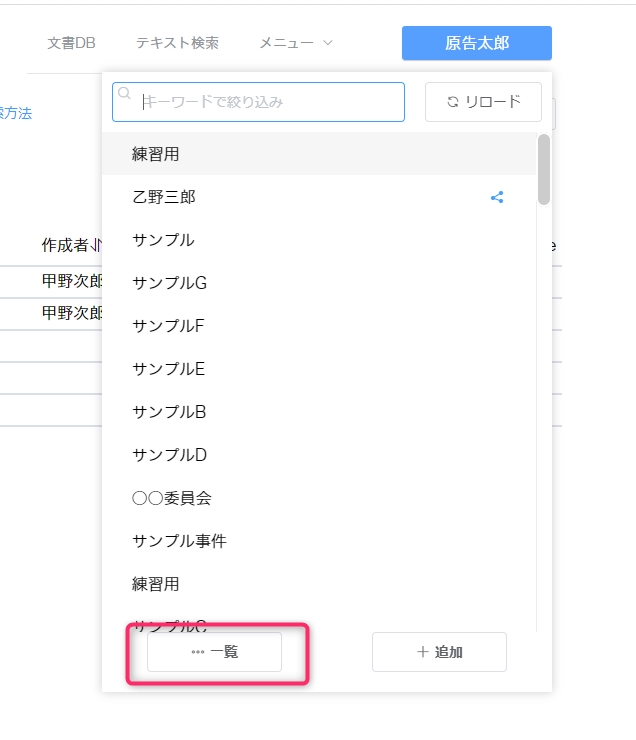Choose サンプルD from the list
The height and width of the screenshot is (740, 636).
pyautogui.click(x=169, y=455)
